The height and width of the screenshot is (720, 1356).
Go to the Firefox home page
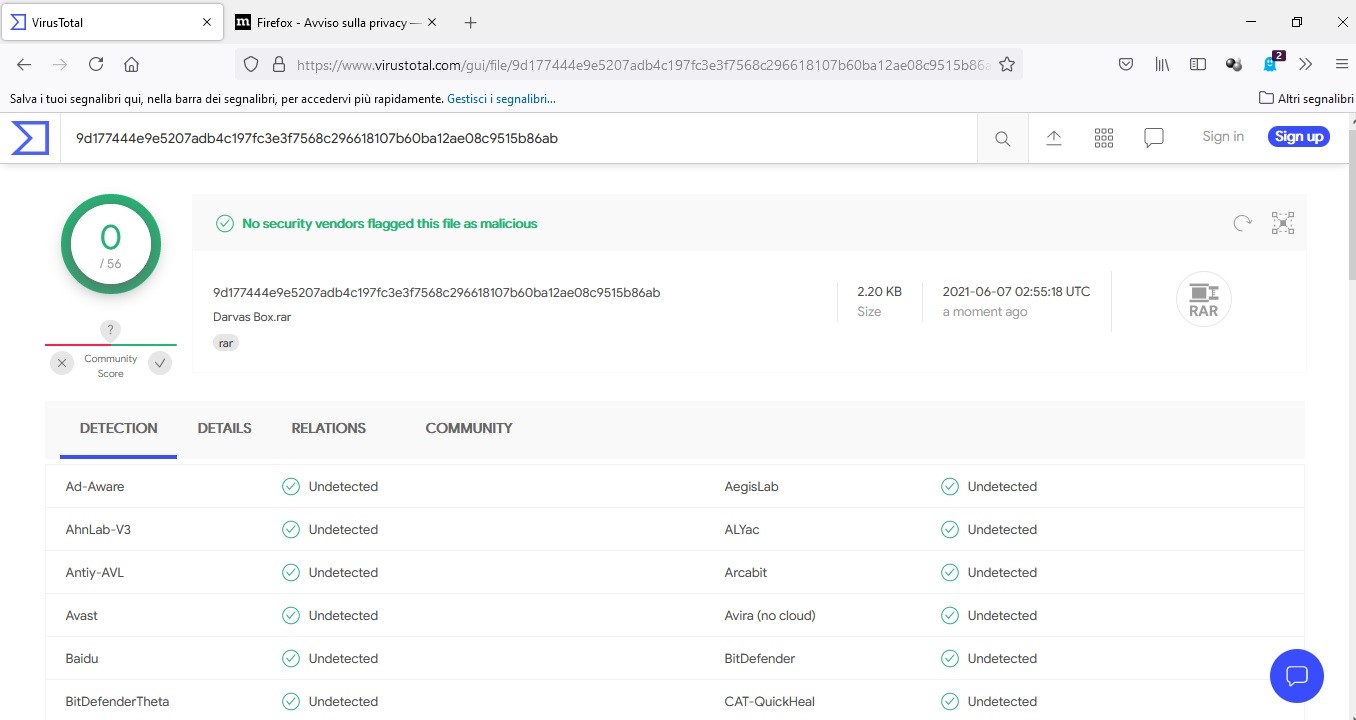131,64
